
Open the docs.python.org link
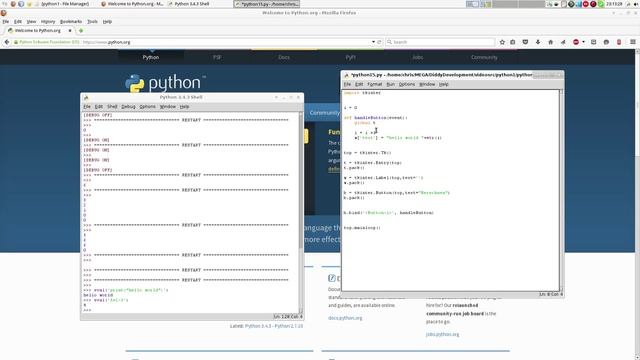pos(345,318)
